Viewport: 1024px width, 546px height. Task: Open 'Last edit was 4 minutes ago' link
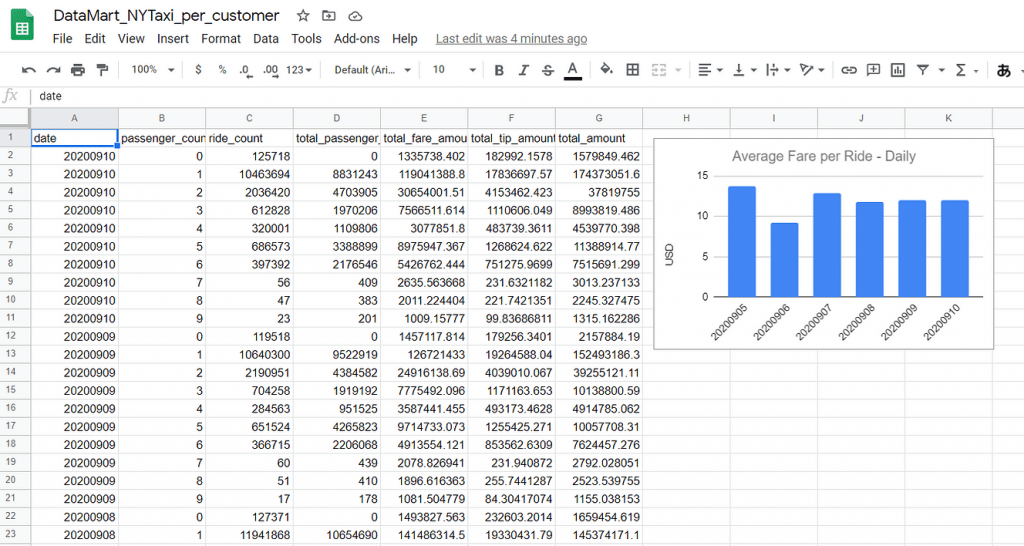pyautogui.click(x=511, y=39)
